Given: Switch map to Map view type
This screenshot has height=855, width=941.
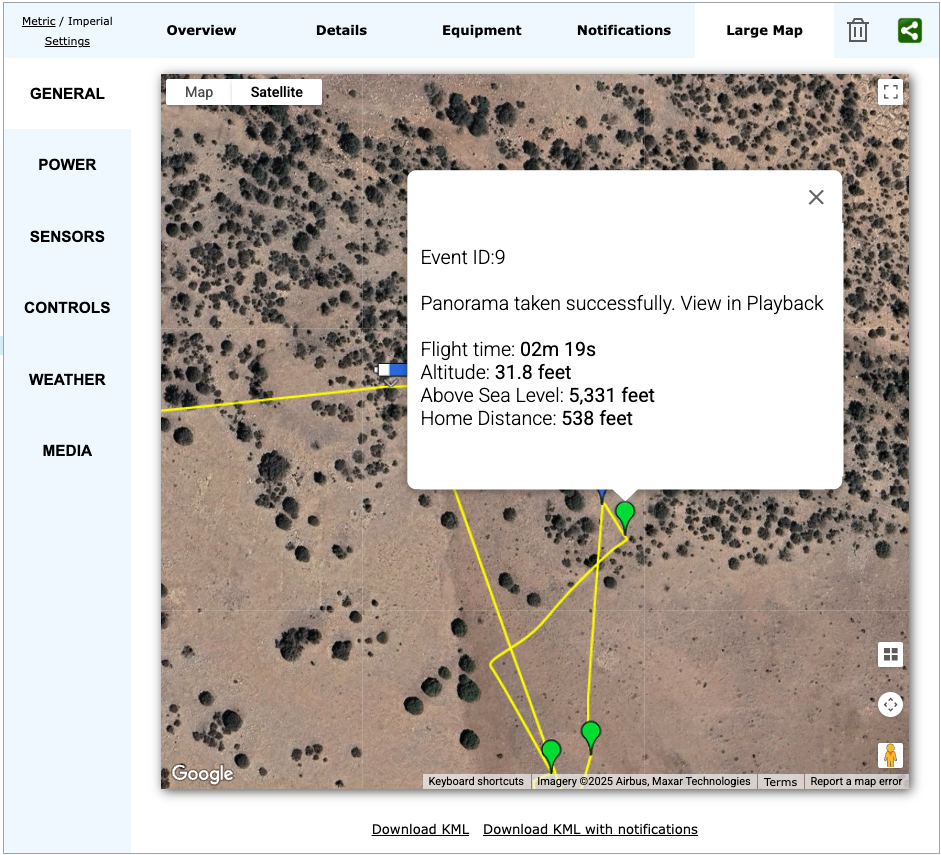Looking at the screenshot, I should click(x=199, y=92).
